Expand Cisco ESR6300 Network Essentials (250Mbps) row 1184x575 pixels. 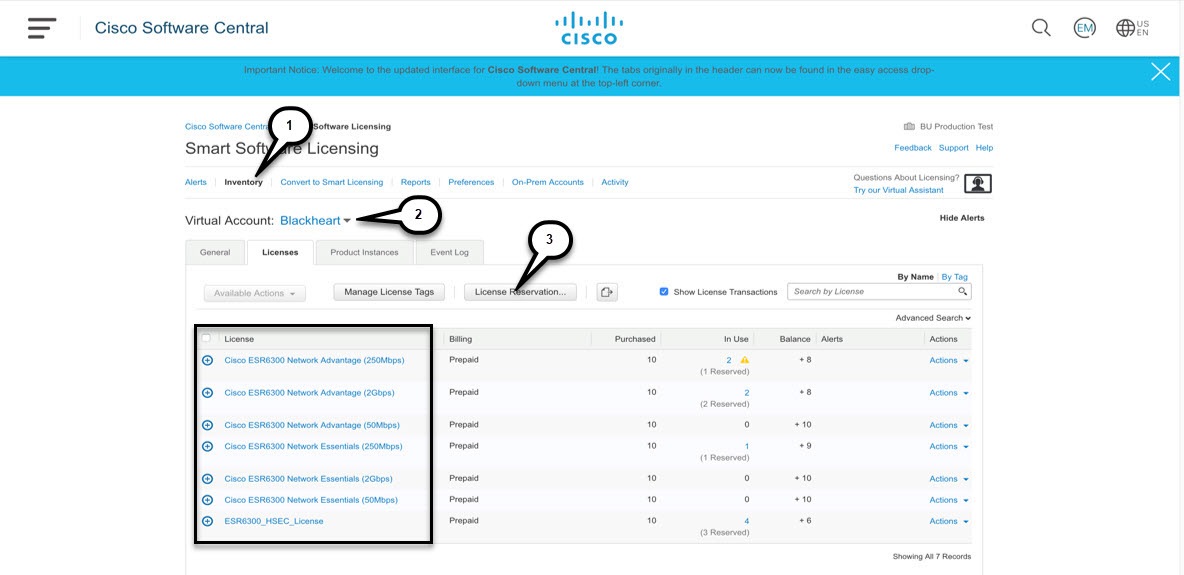click(x=208, y=447)
